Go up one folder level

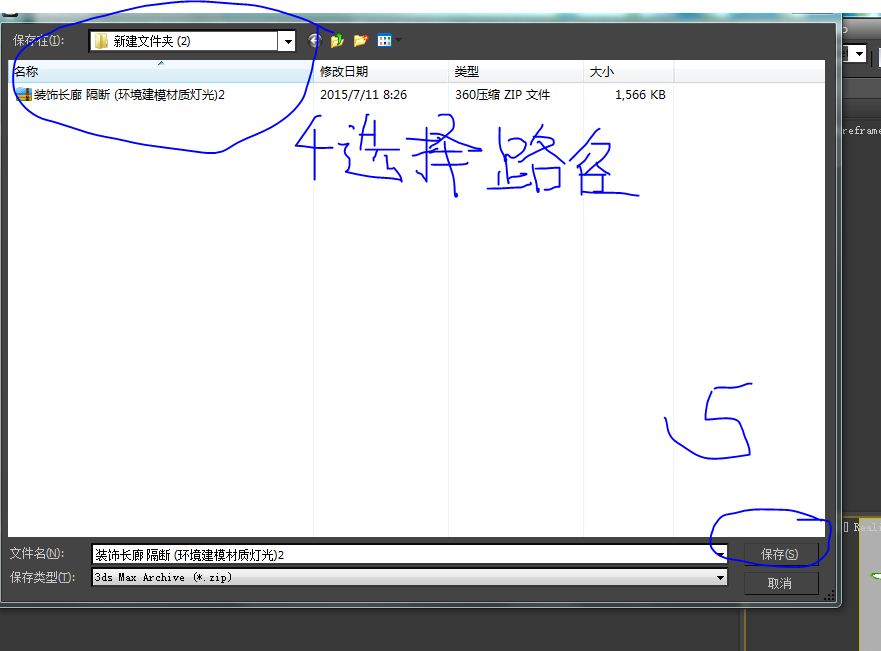pos(337,40)
